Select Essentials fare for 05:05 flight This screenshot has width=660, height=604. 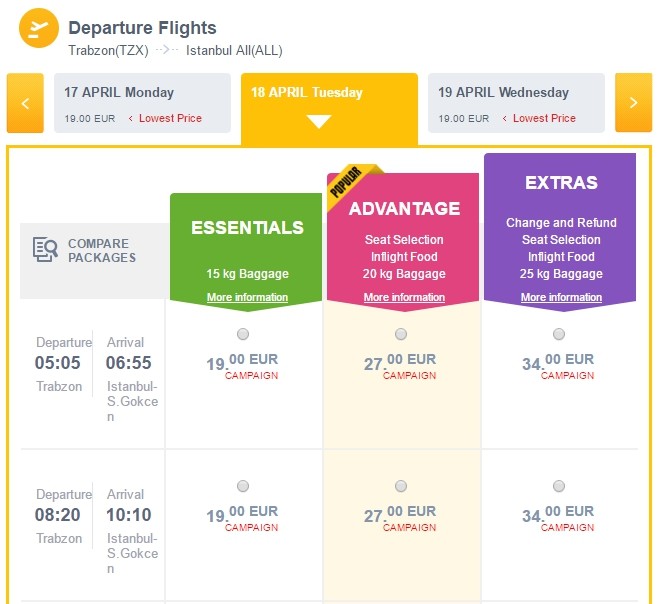243,334
